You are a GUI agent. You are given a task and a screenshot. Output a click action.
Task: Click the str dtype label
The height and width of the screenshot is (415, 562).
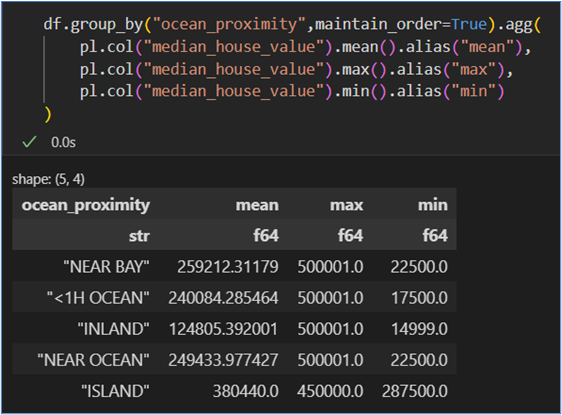tap(139, 236)
